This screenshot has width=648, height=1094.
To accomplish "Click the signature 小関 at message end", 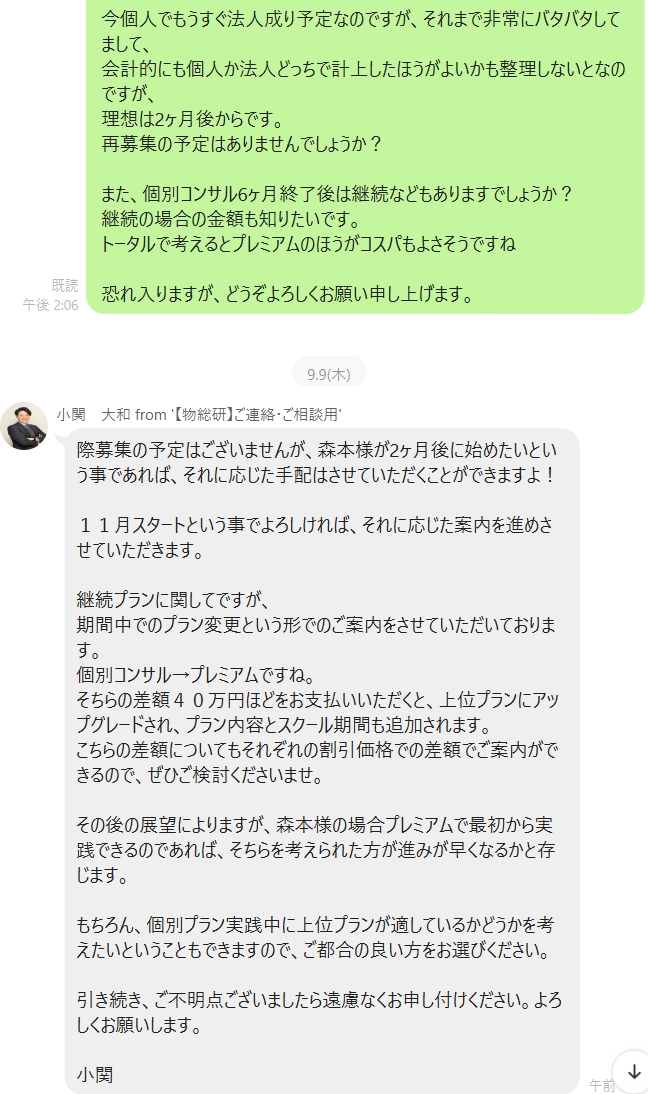I will (x=94, y=1074).
